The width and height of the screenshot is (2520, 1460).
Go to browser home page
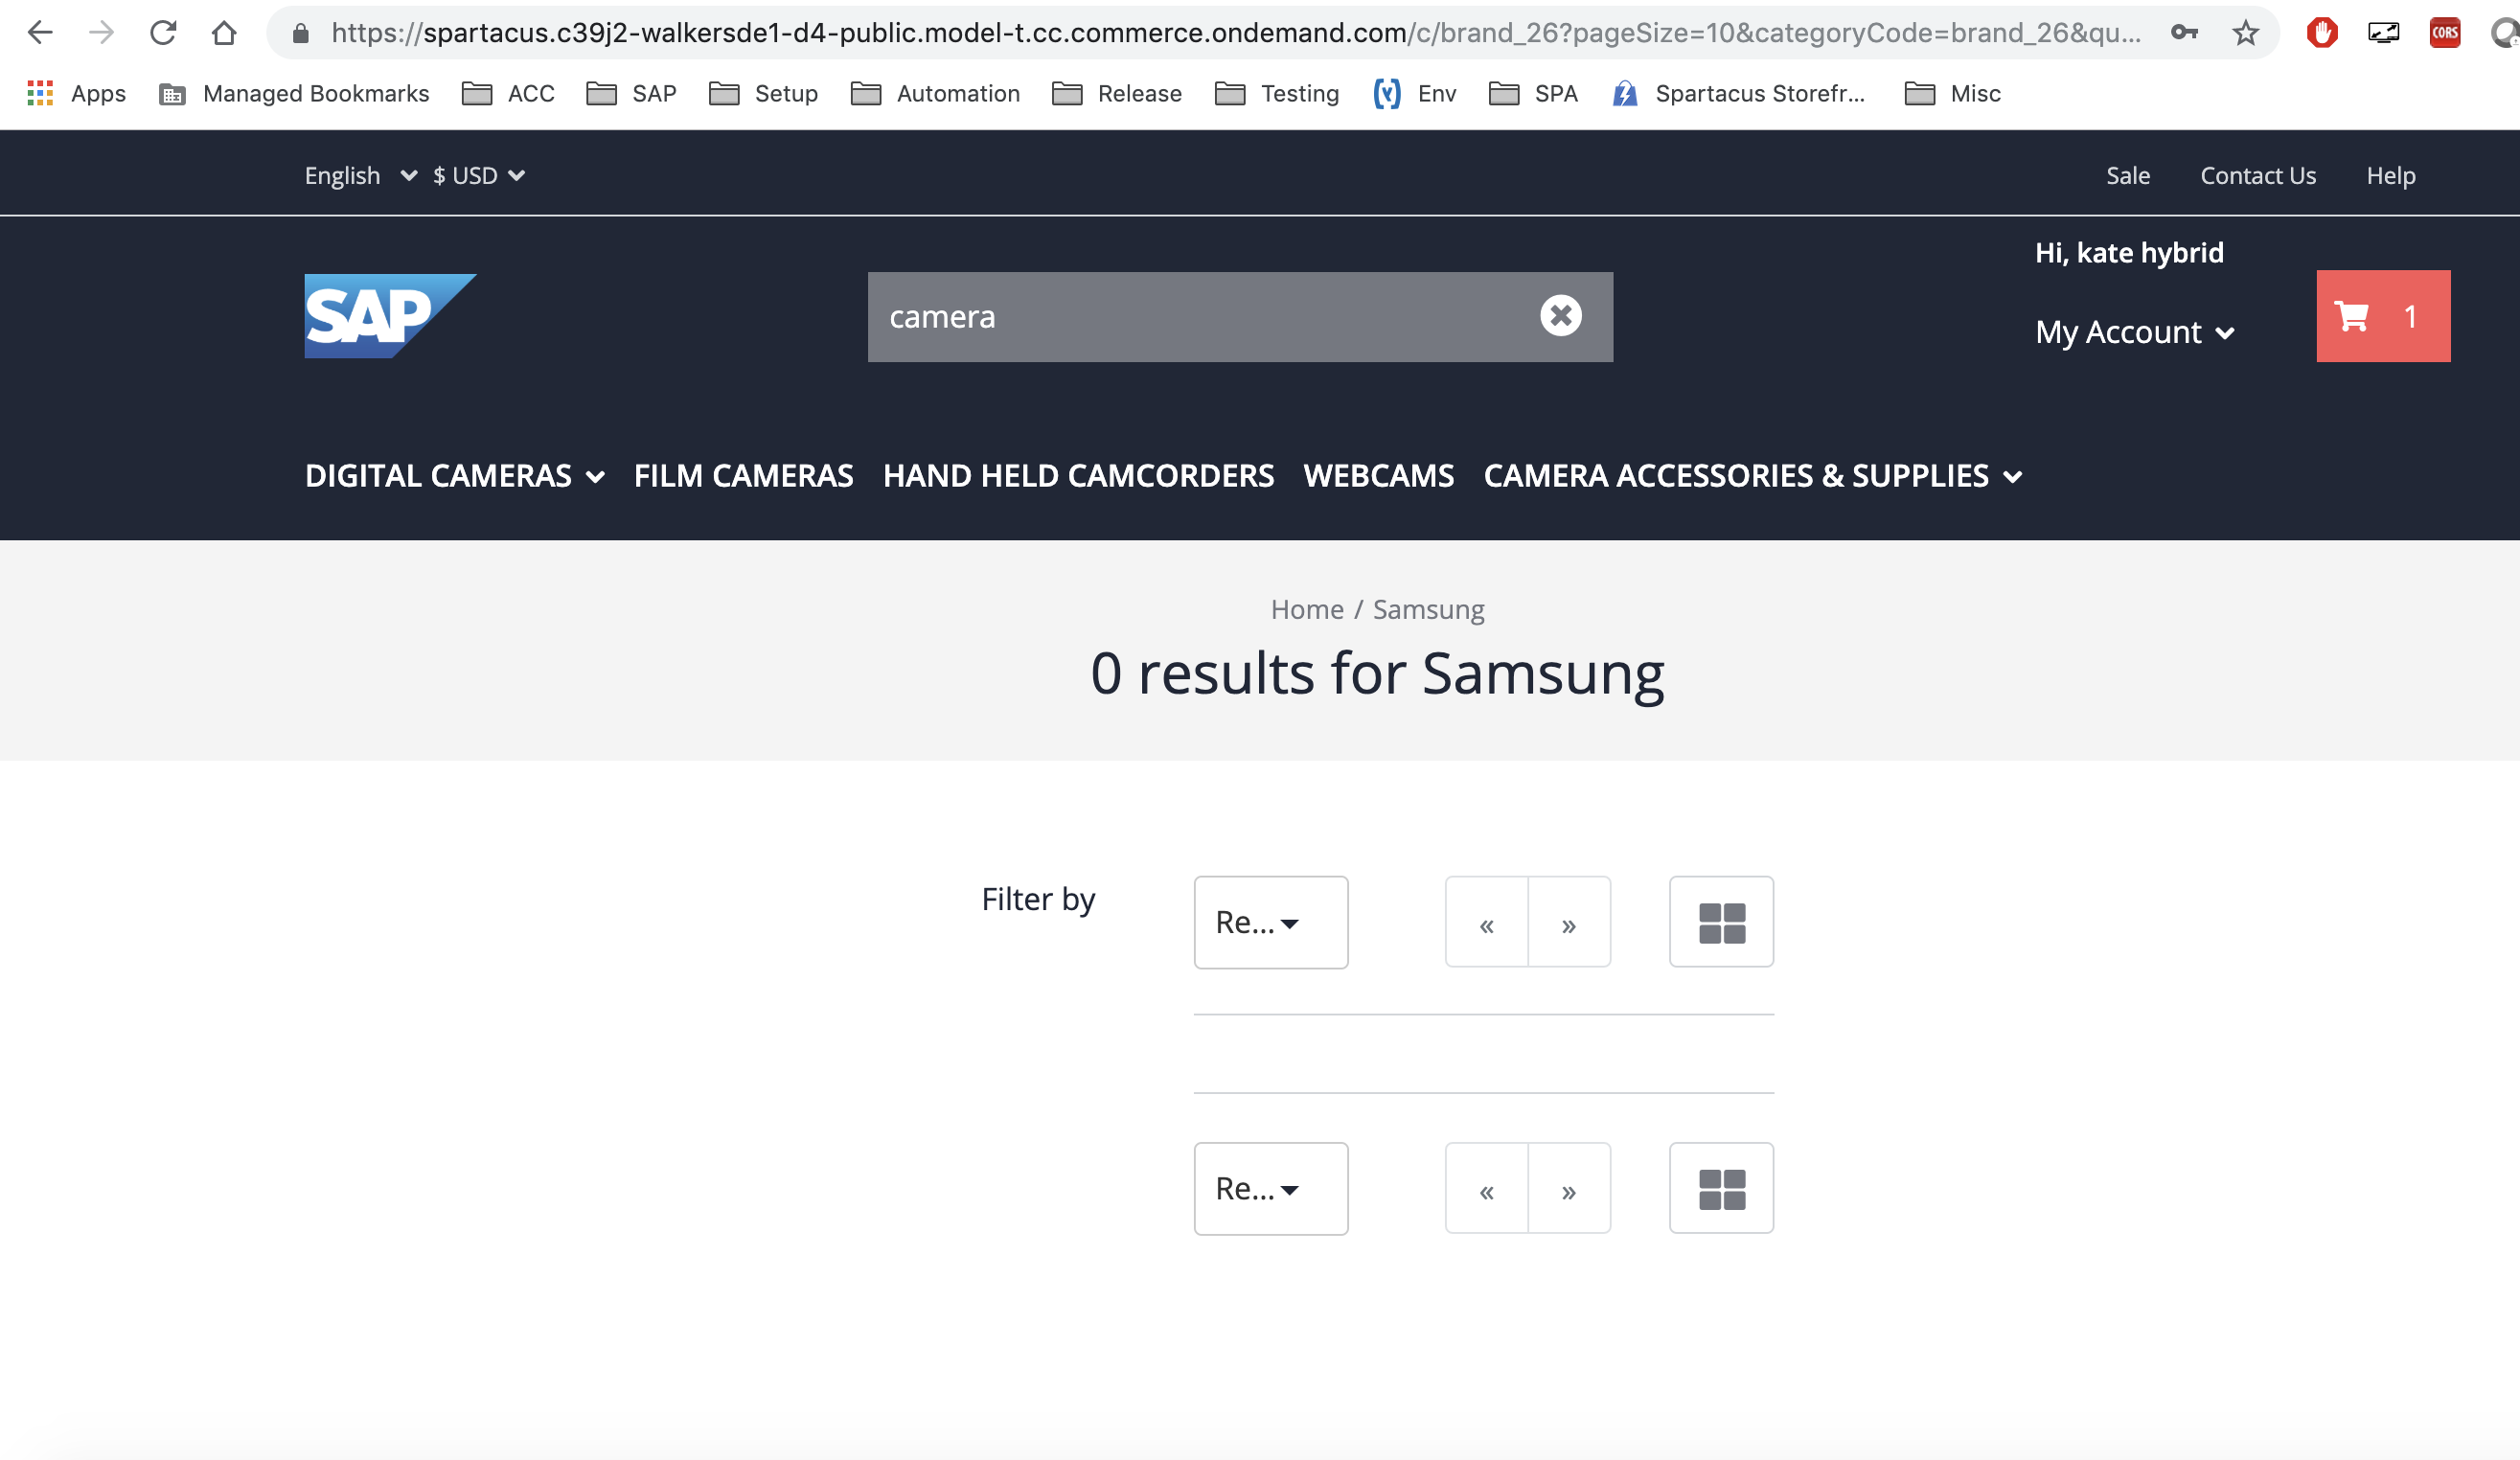[224, 33]
